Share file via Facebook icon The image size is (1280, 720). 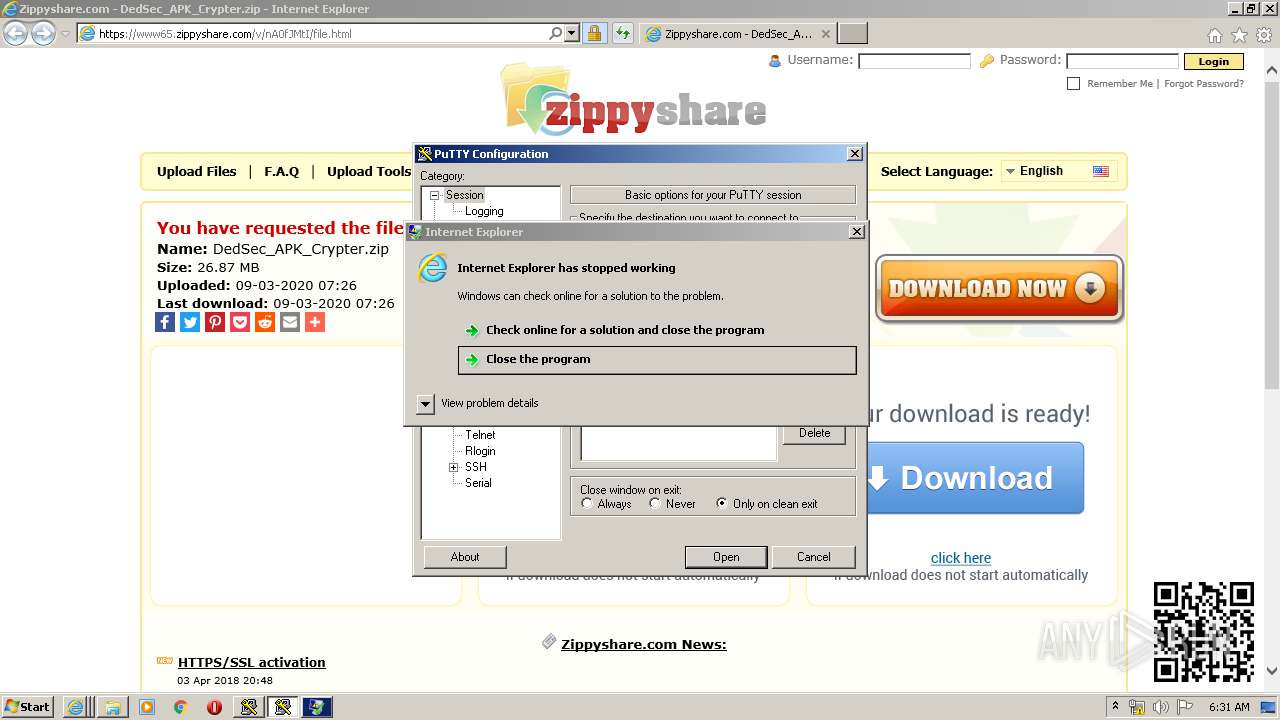(x=165, y=322)
